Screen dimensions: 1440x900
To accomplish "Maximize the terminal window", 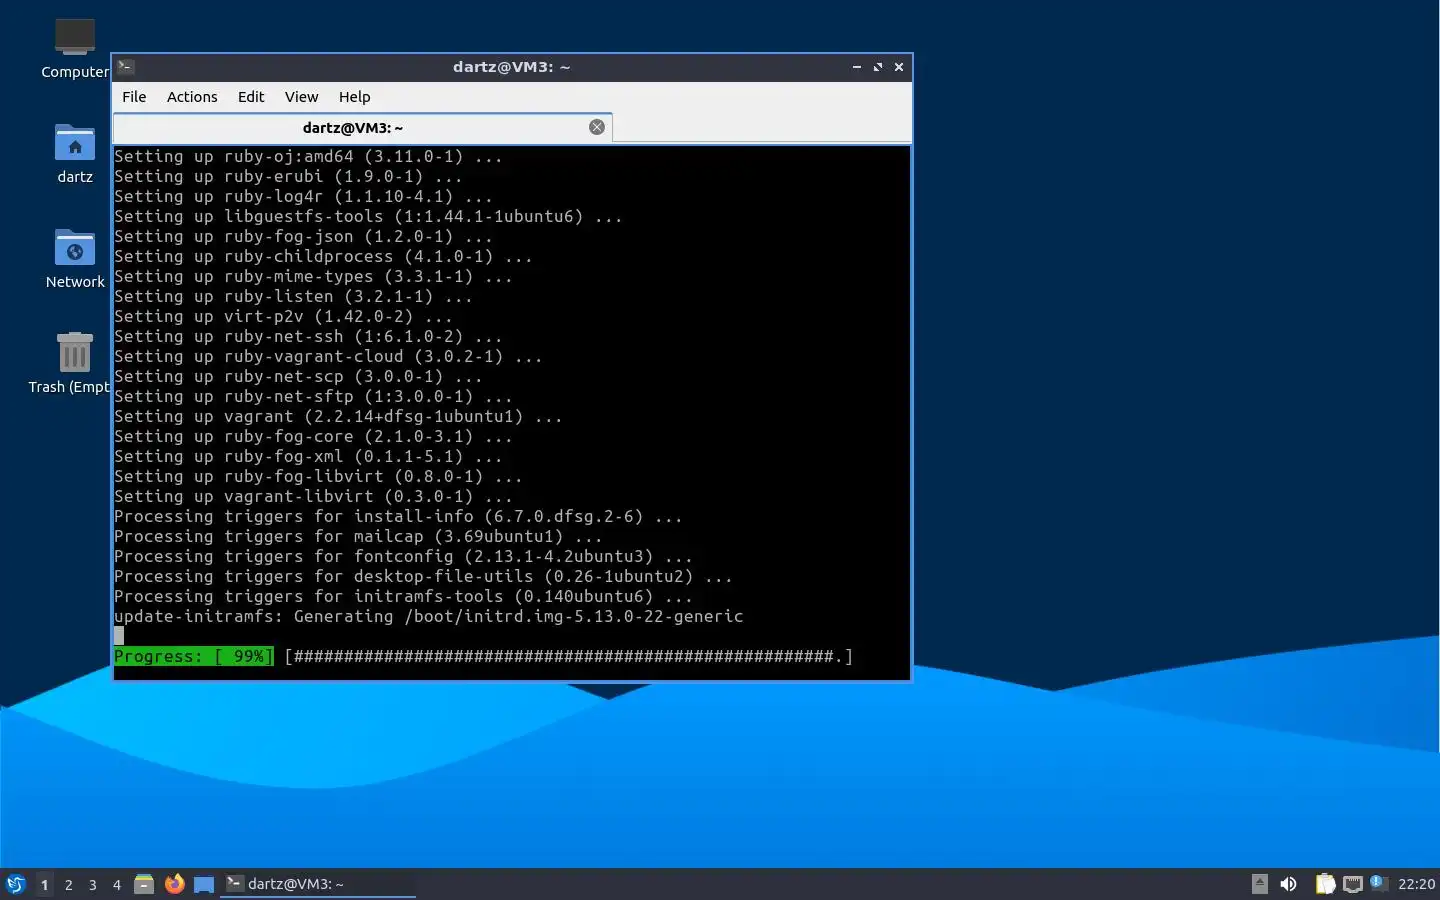I will point(878,67).
